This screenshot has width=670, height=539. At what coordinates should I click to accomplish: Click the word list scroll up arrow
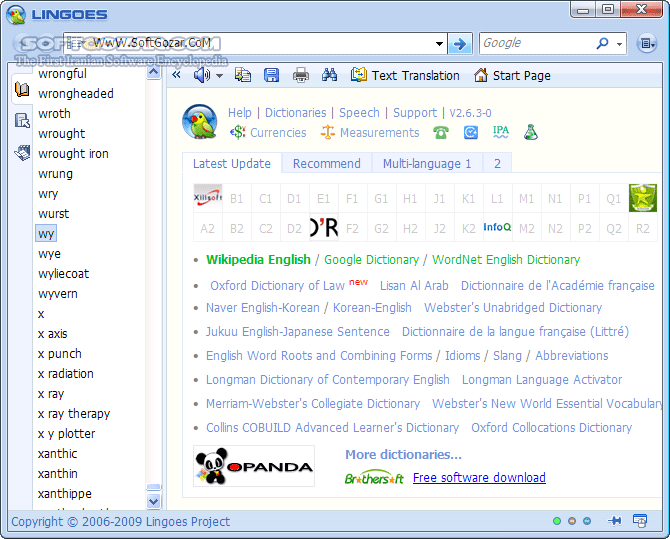[x=153, y=72]
